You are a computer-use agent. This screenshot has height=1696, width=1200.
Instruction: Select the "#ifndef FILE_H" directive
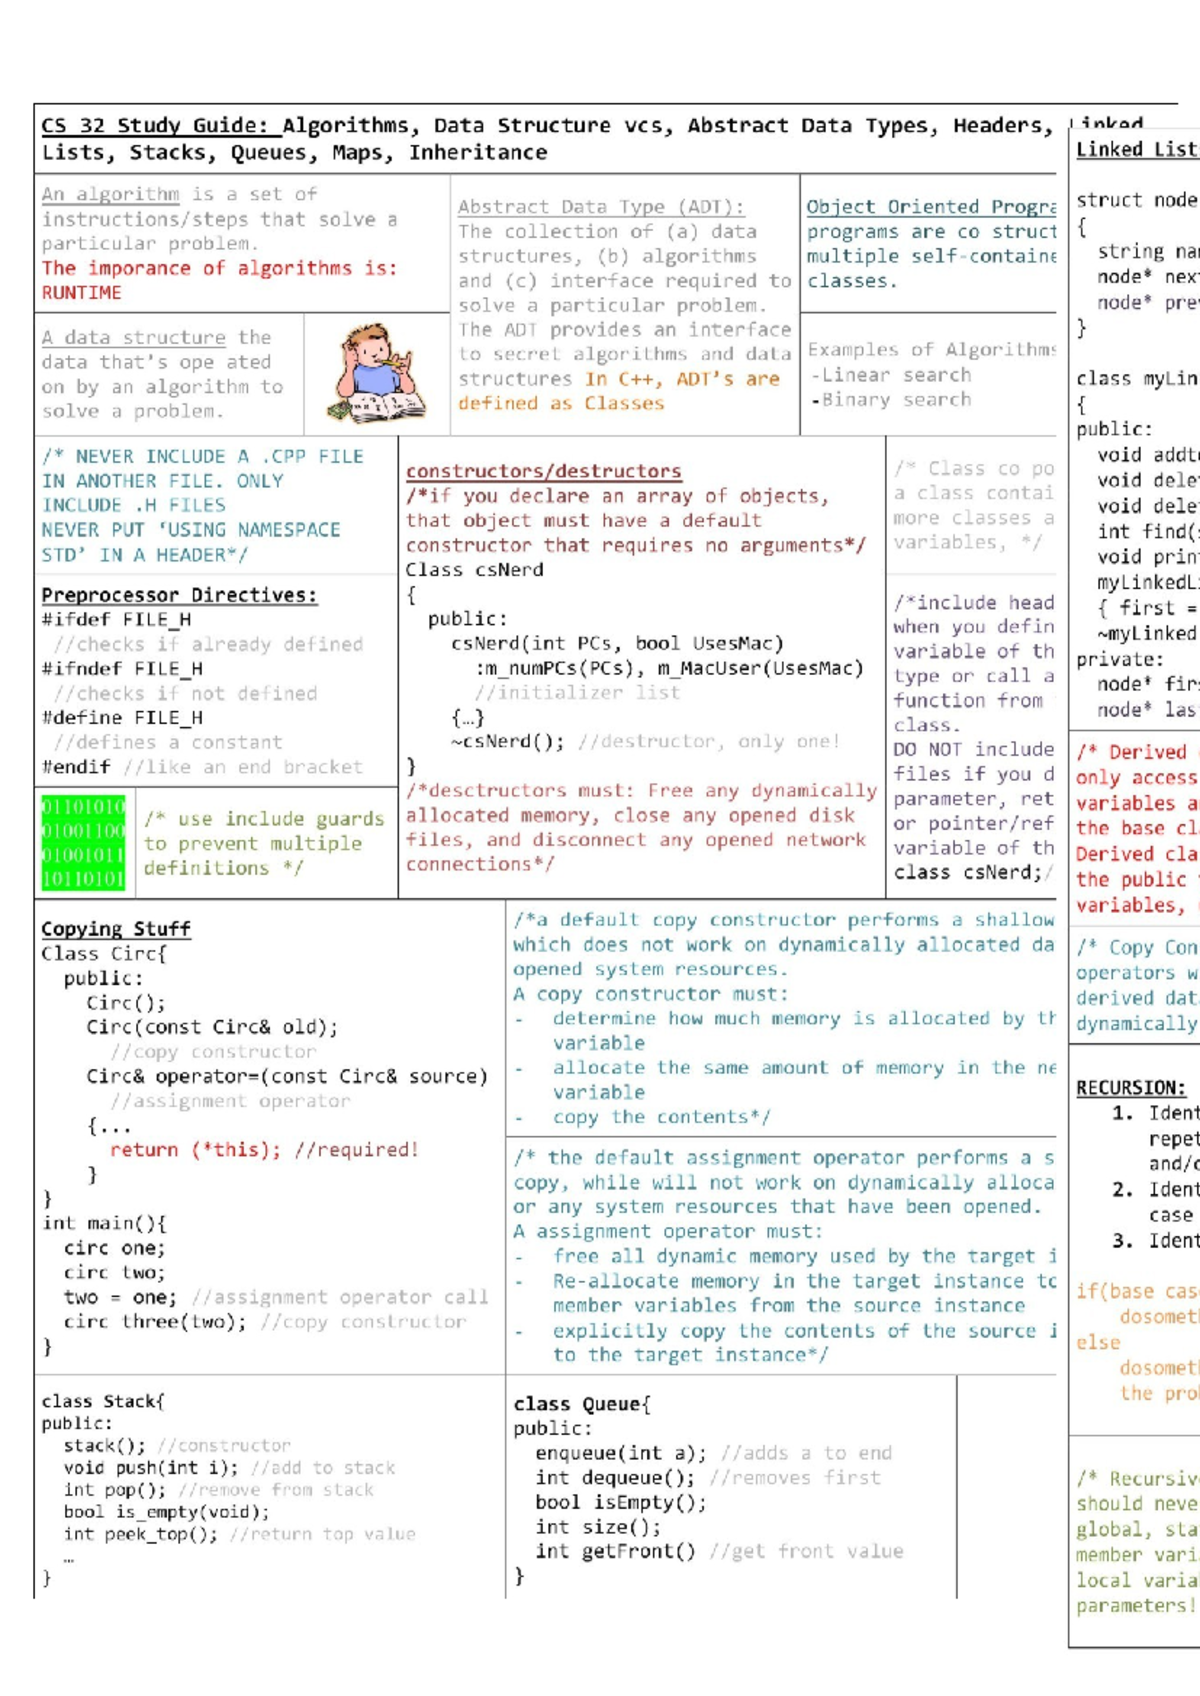click(x=122, y=668)
